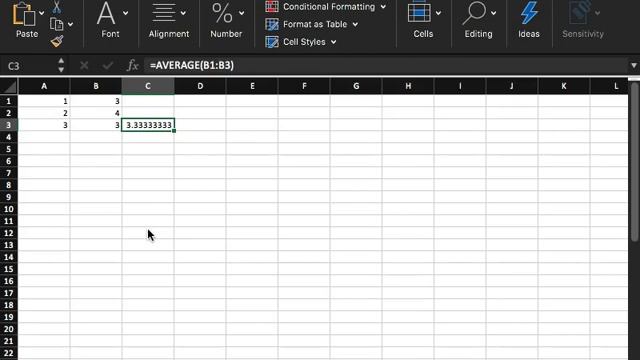Screen dimensions: 640x360
Task: Open Insert Function fx icon
Action: point(133,65)
